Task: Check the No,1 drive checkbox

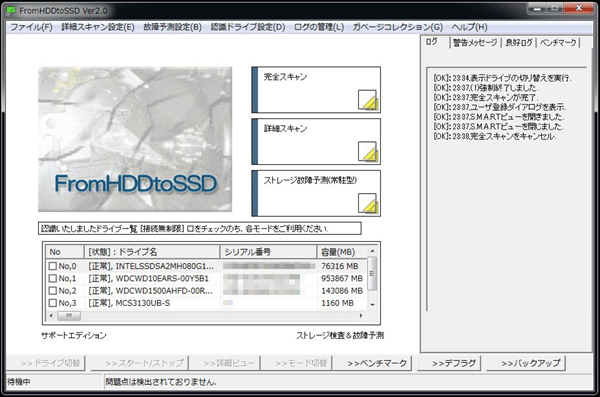Action: (53, 278)
